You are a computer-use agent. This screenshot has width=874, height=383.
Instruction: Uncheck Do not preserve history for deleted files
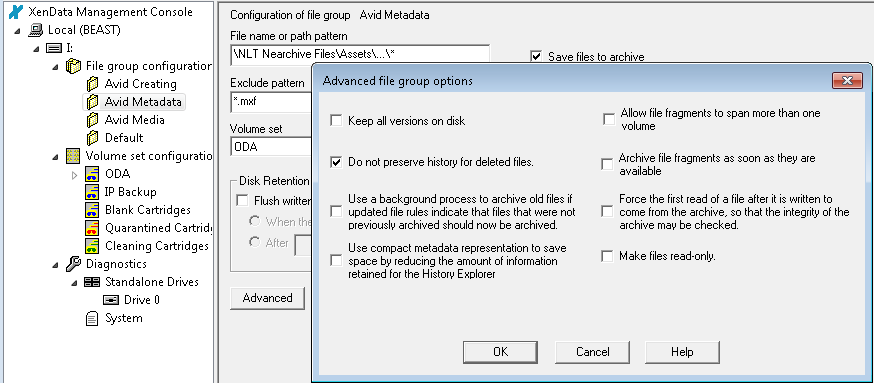336,162
